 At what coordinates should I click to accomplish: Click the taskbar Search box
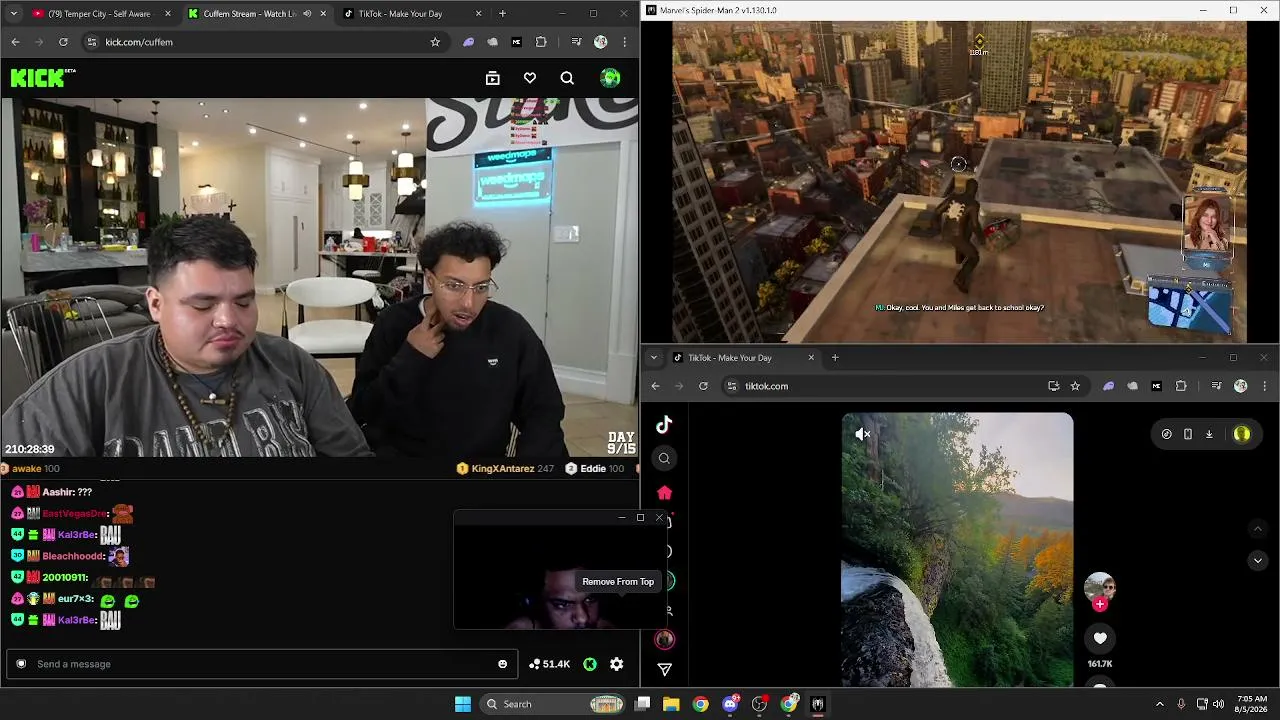click(554, 704)
